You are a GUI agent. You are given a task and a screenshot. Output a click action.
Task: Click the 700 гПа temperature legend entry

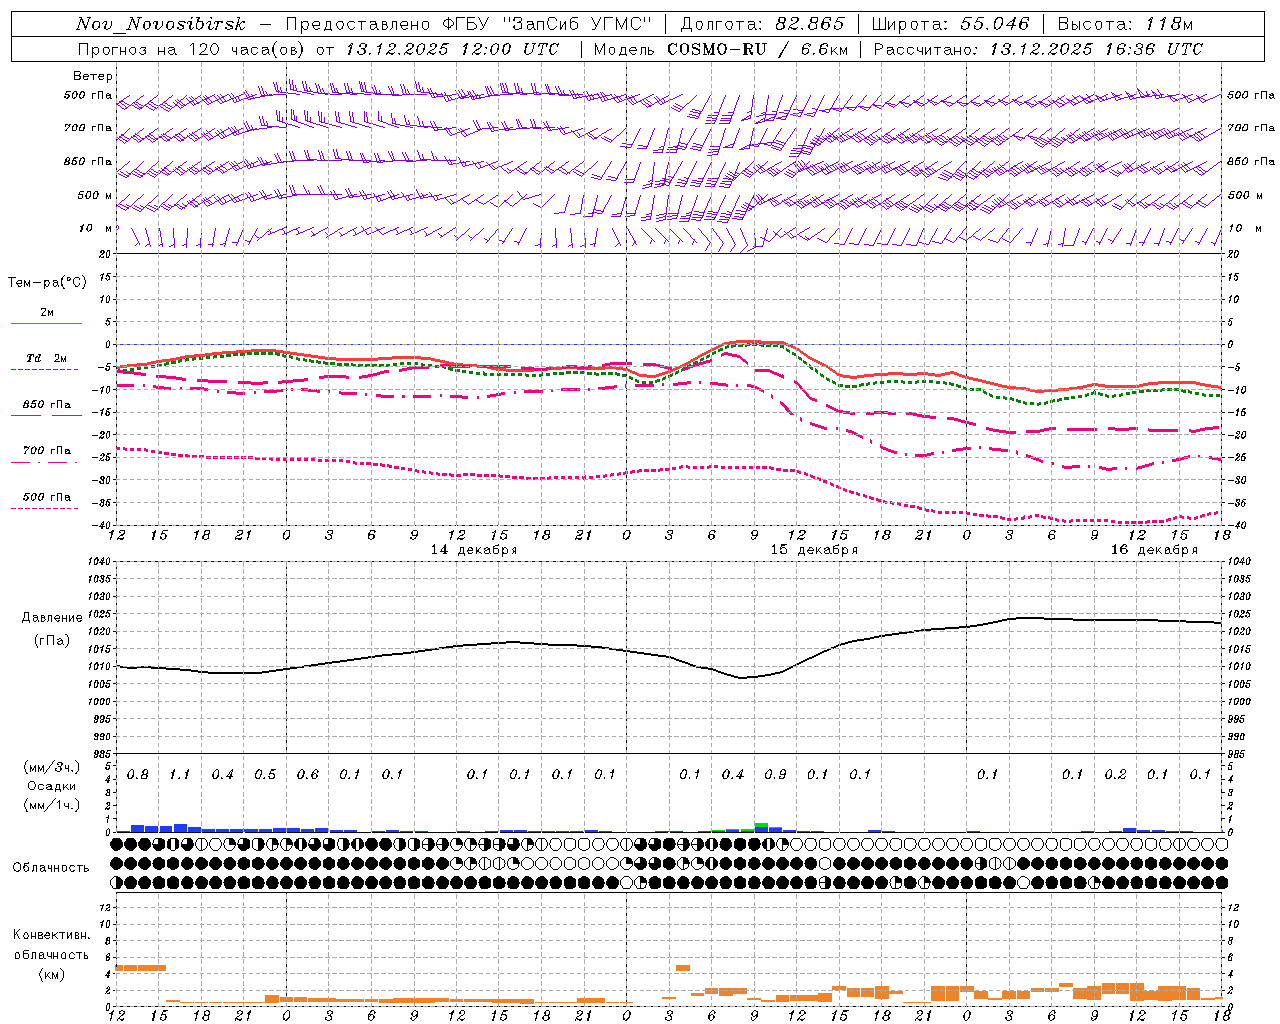47,451
